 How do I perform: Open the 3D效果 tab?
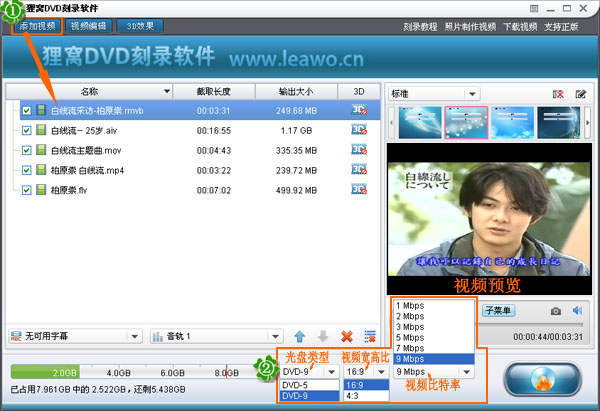pyautogui.click(x=140, y=26)
